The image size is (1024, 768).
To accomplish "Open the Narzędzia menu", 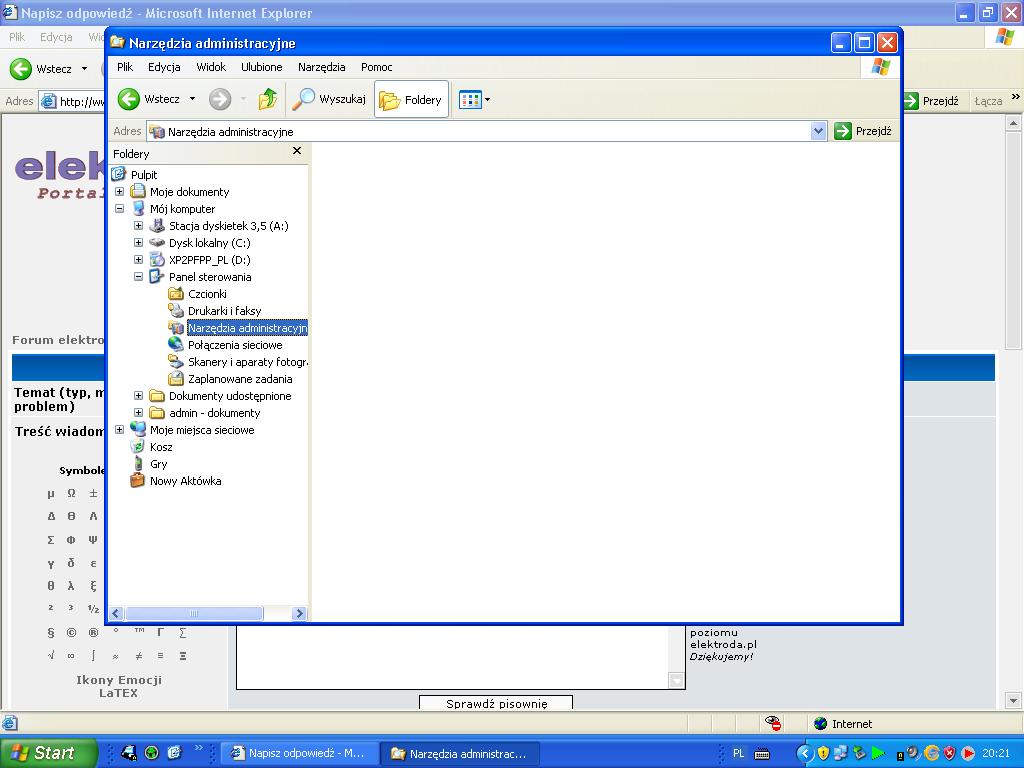I will pyautogui.click(x=321, y=67).
